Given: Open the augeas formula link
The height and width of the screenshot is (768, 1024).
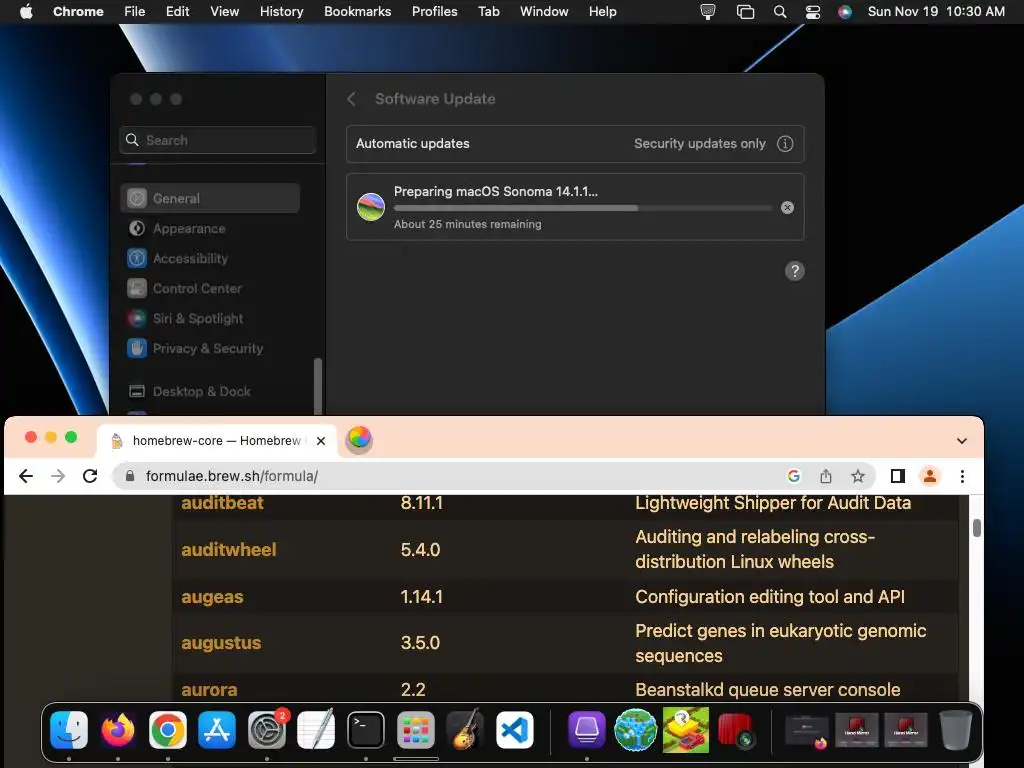Looking at the screenshot, I should tap(212, 597).
